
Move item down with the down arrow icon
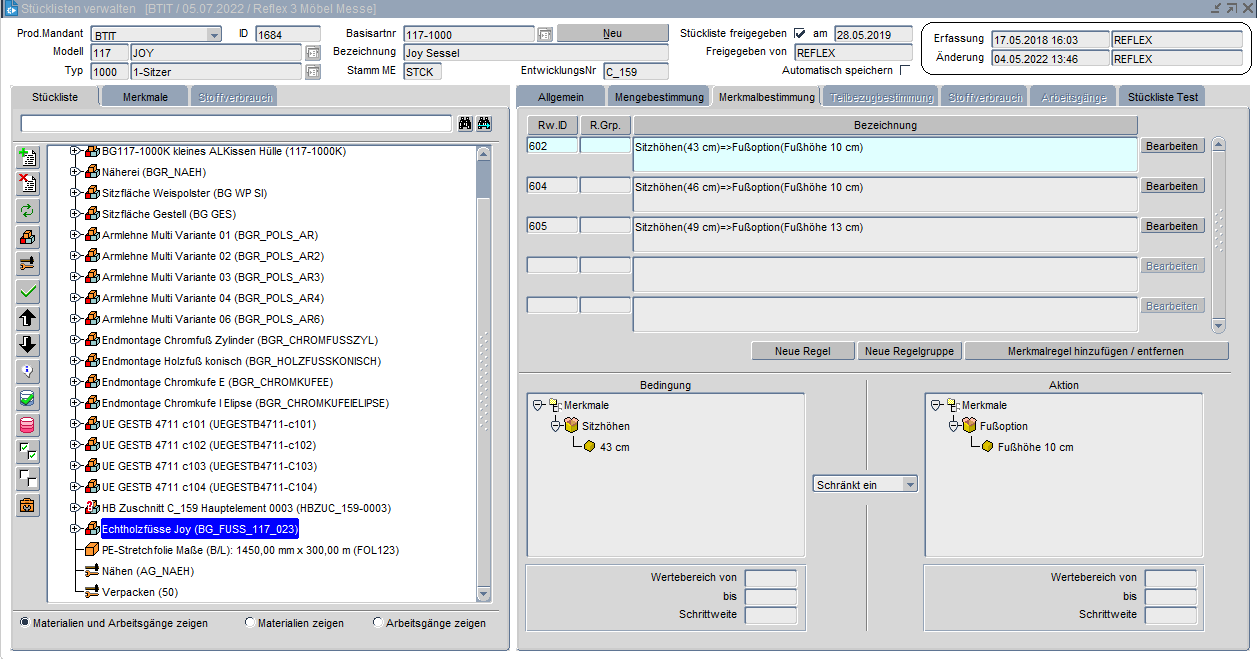[x=29, y=345]
